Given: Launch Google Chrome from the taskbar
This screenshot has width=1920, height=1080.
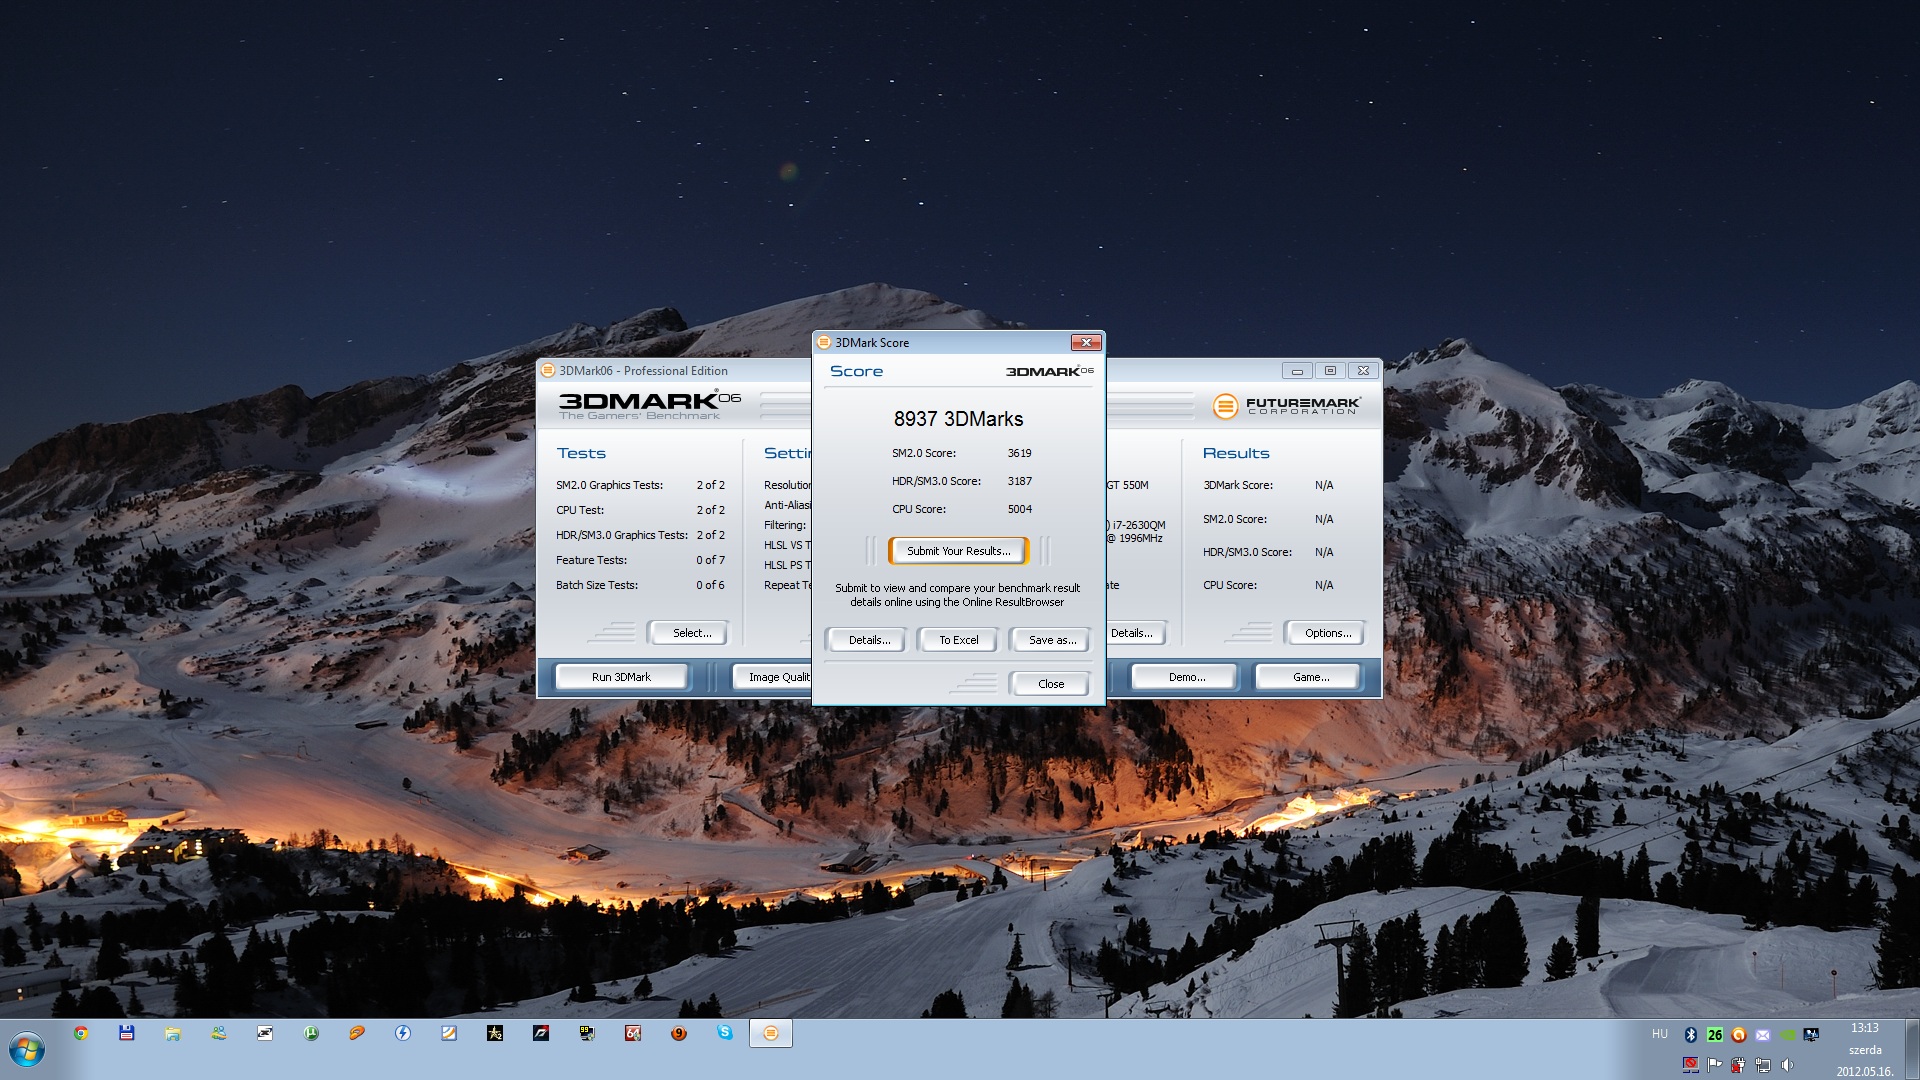Looking at the screenshot, I should point(81,1033).
